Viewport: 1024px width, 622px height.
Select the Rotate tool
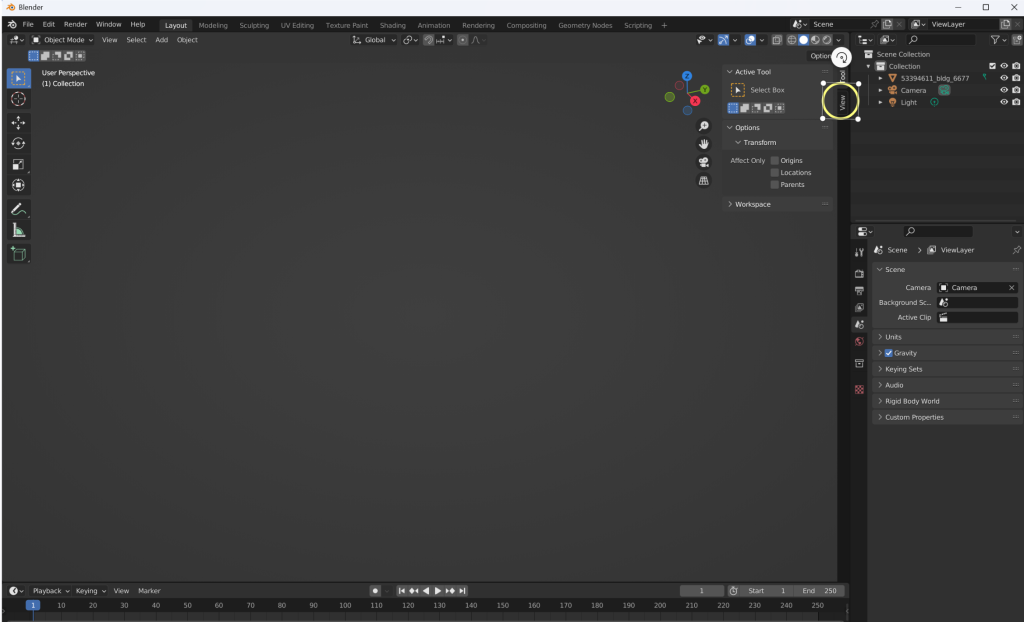18,143
